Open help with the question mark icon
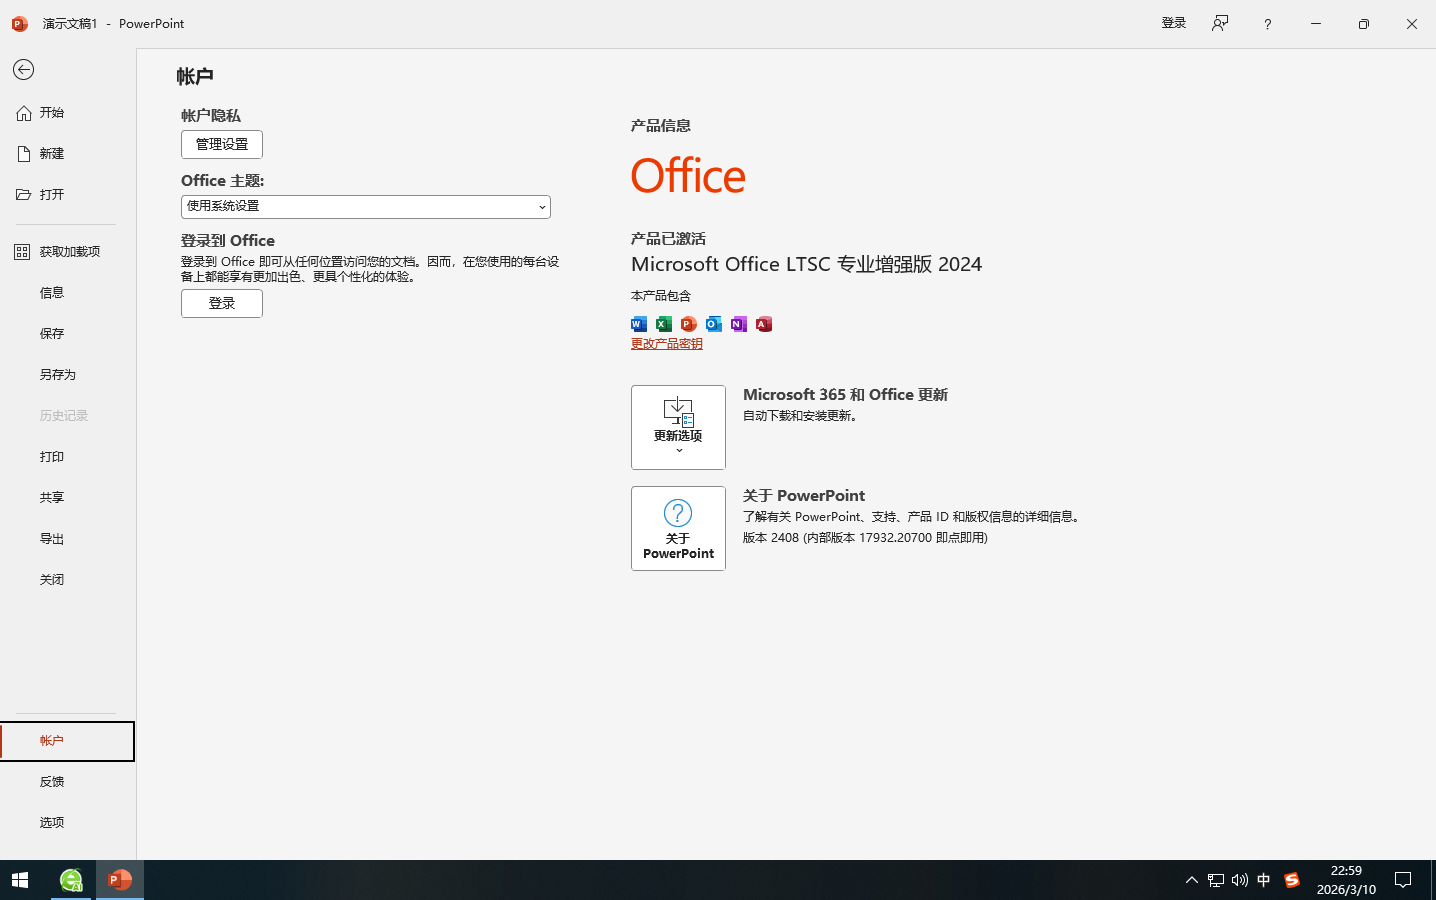The height and width of the screenshot is (900, 1436). [1268, 24]
